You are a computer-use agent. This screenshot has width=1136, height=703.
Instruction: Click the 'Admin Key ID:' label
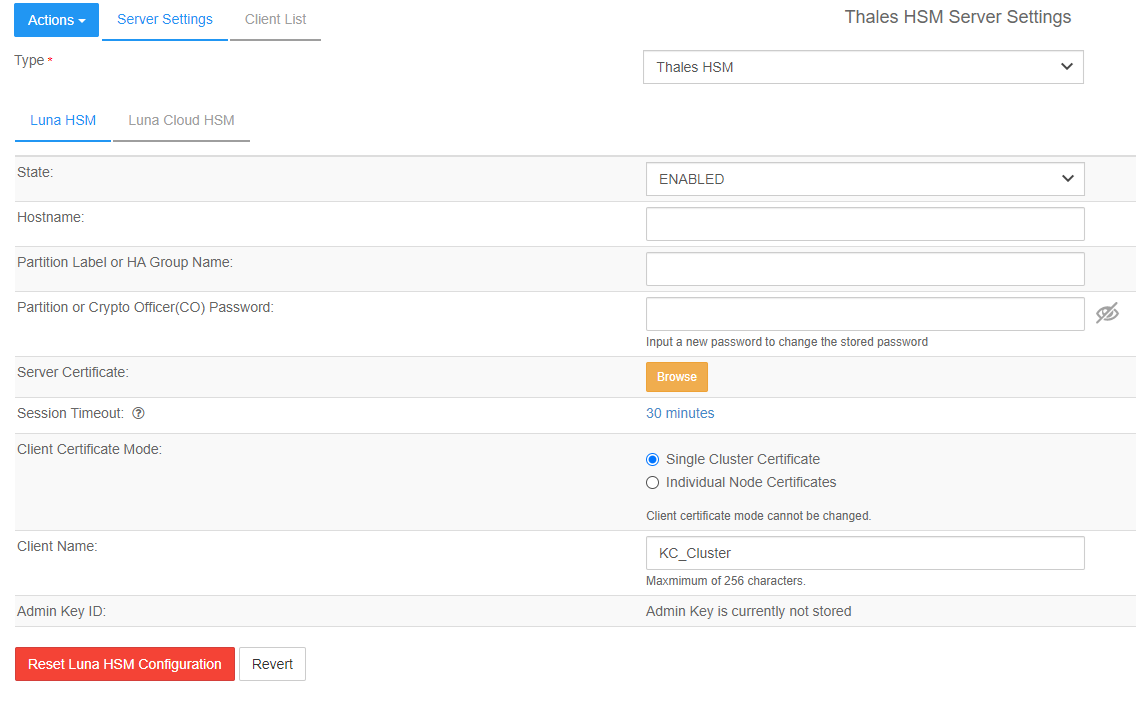pos(62,611)
